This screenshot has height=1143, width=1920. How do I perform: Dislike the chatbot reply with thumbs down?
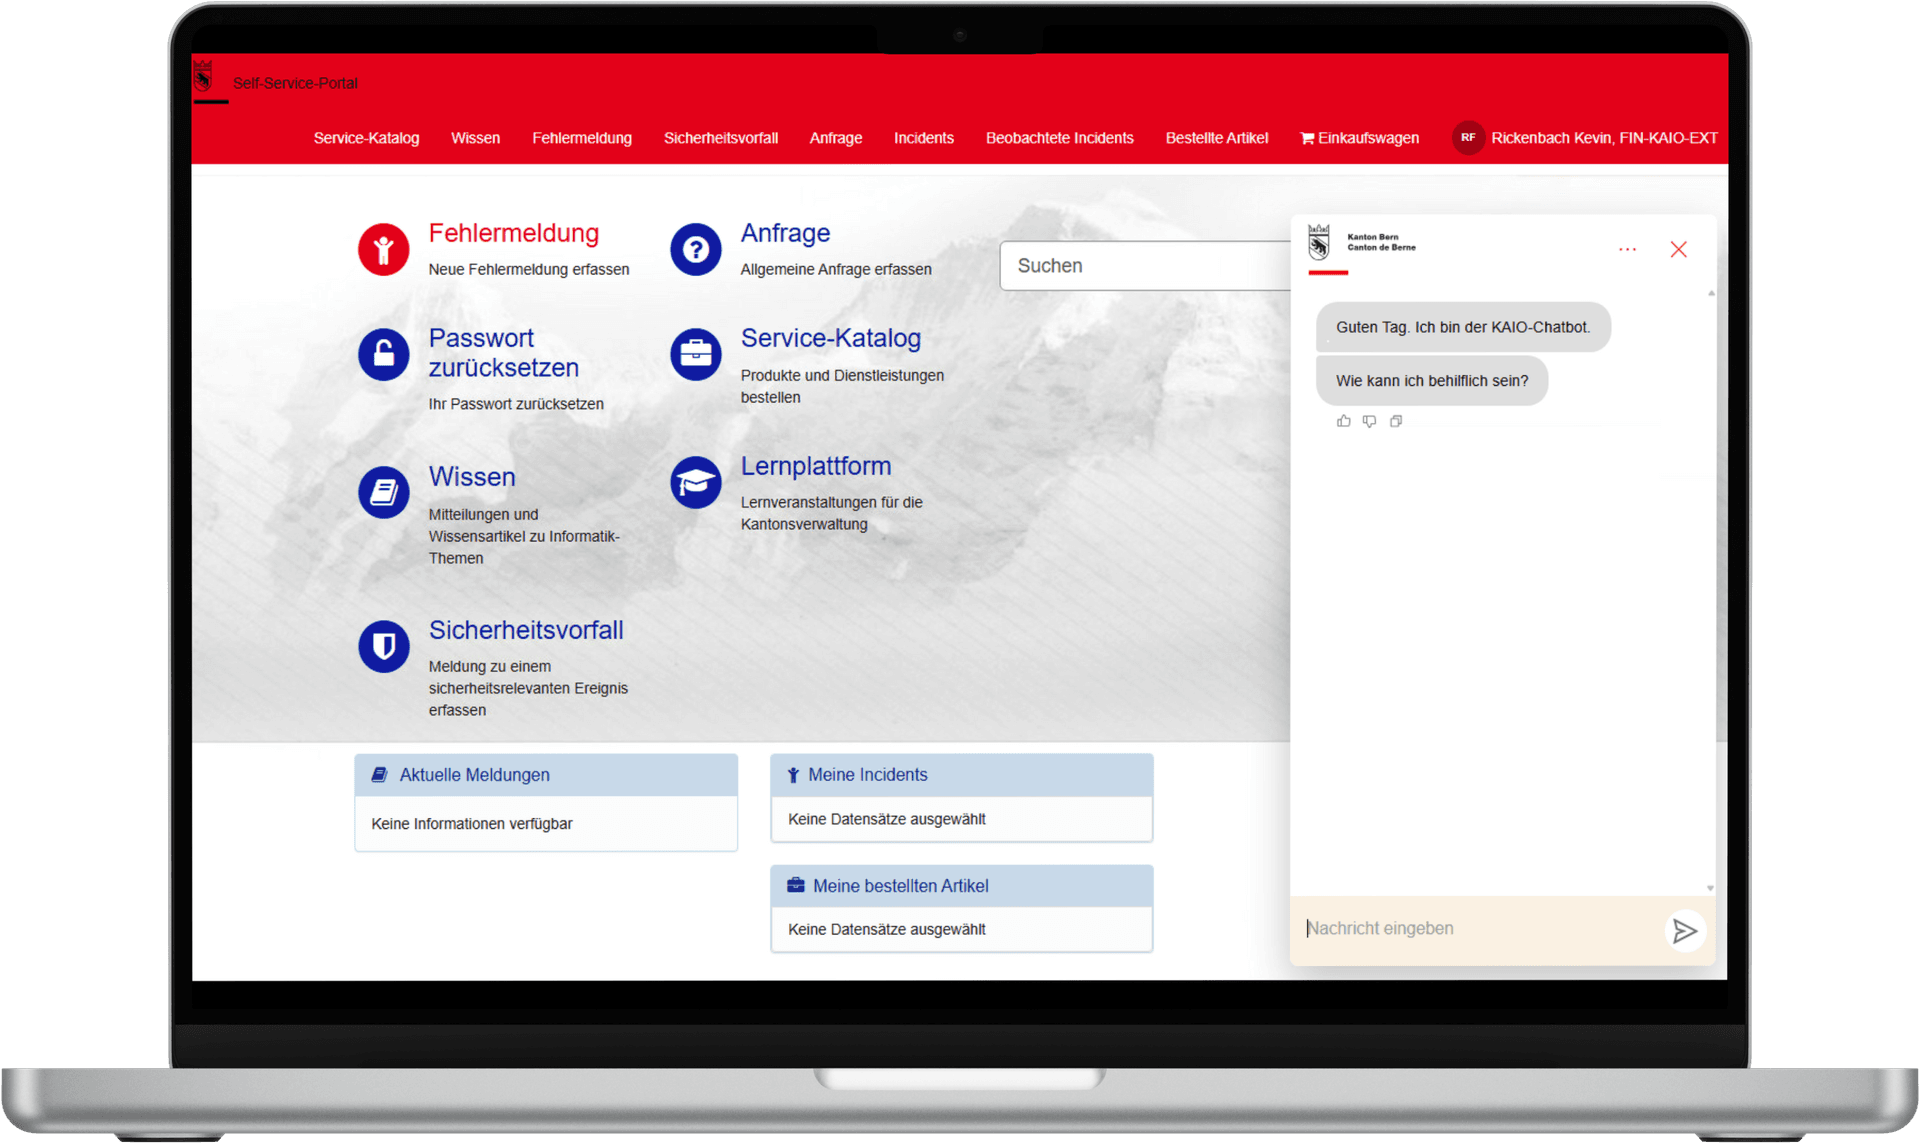point(1369,421)
